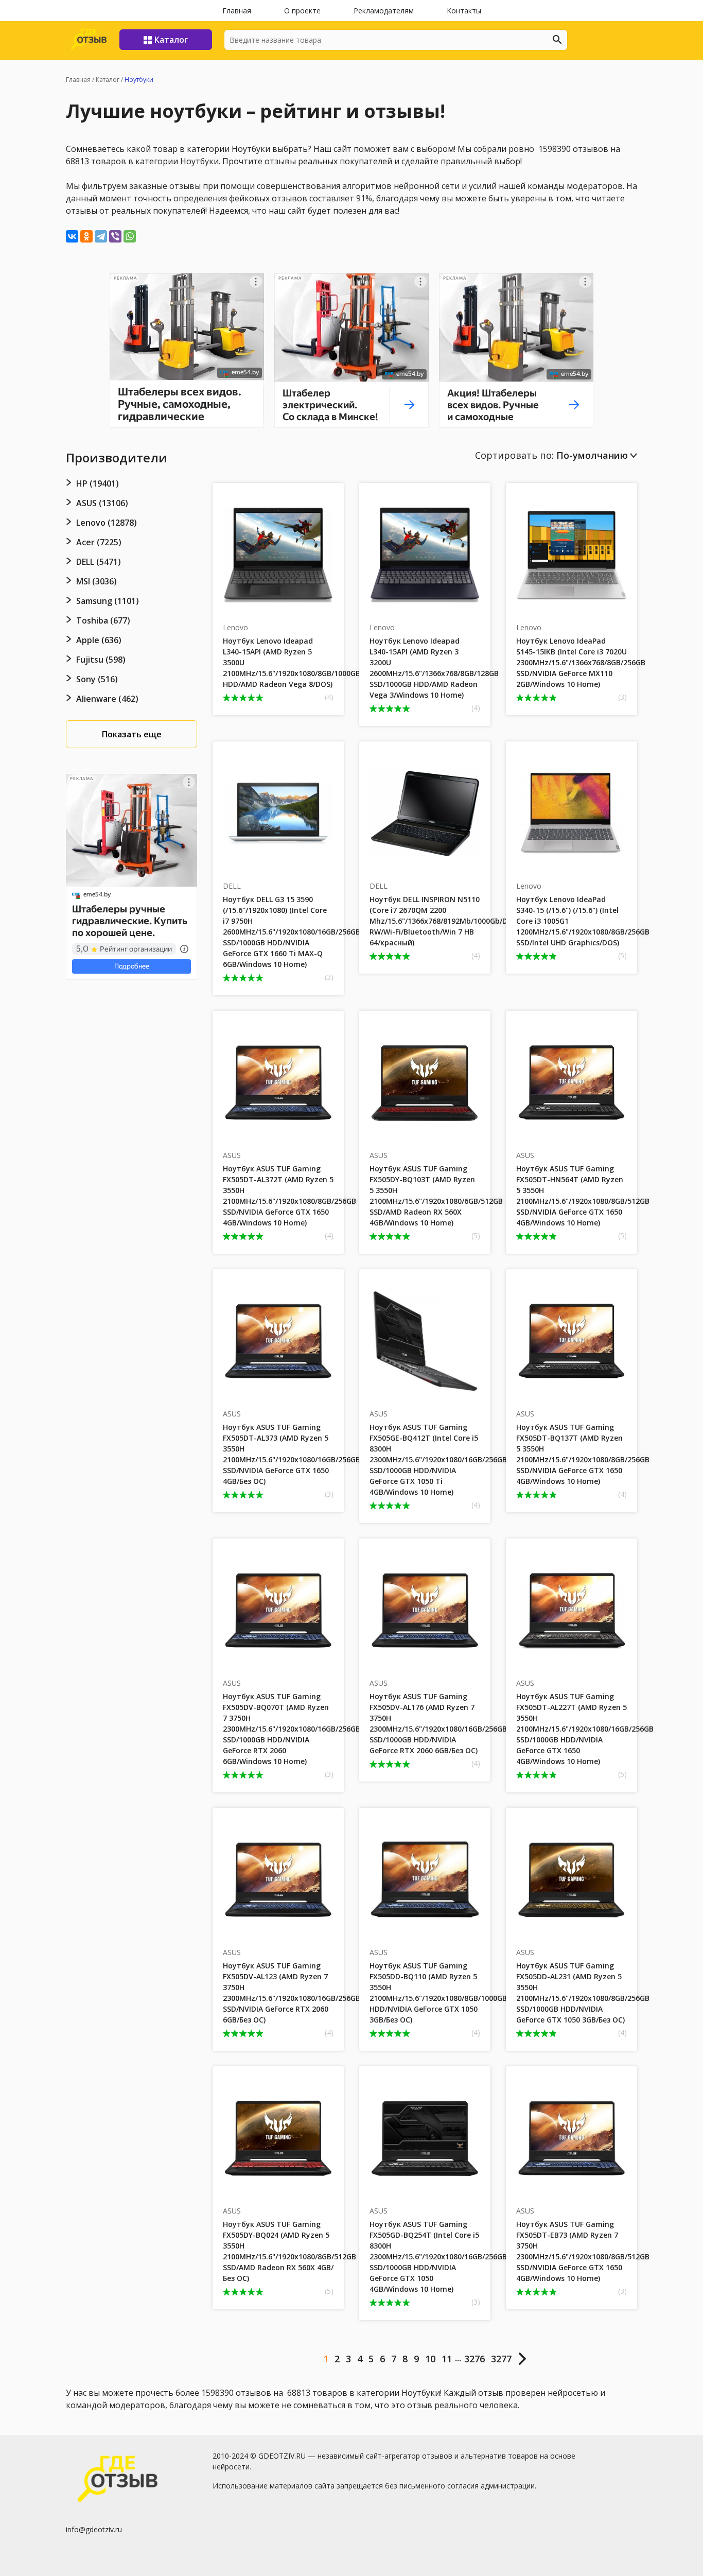Click the next page arrow in pagination
Screen dimensions: 703x2576
(x=522, y=2359)
